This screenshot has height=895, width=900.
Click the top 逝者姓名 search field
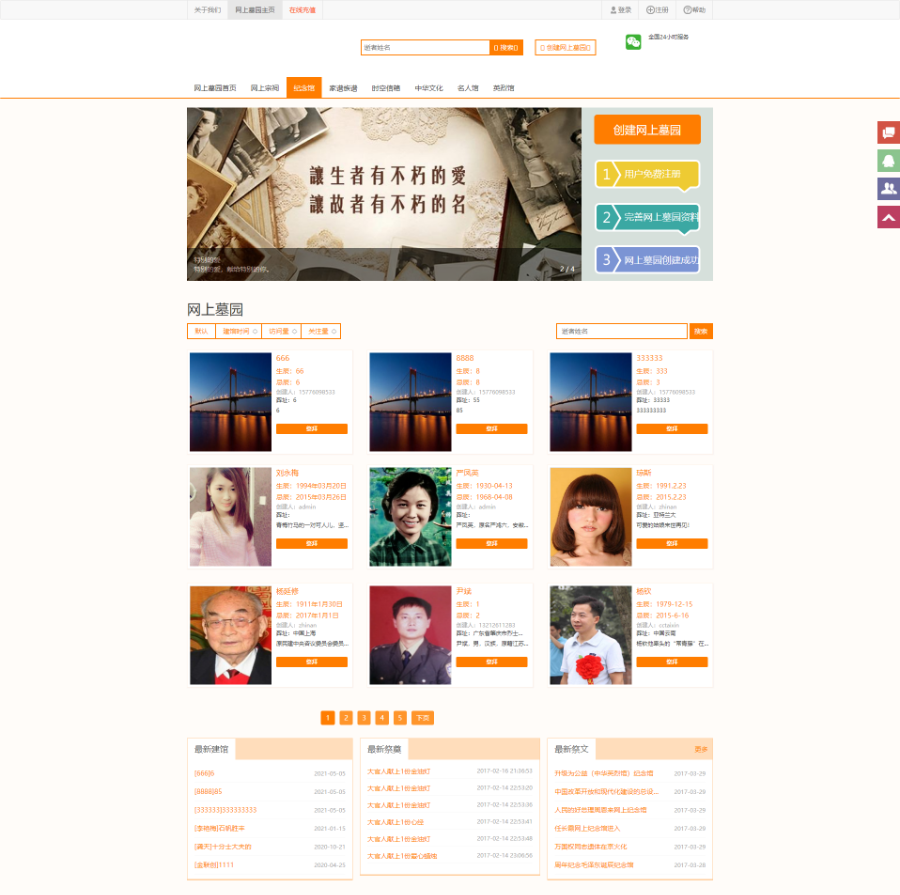425,48
